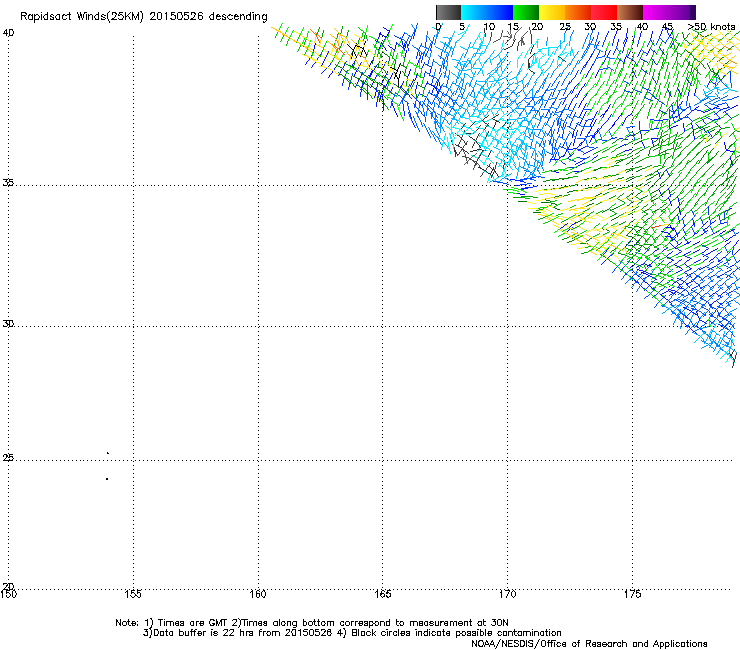Click the longitude axis label '150'
Image resolution: width=740 pixels, height=650 pixels.
(8, 594)
